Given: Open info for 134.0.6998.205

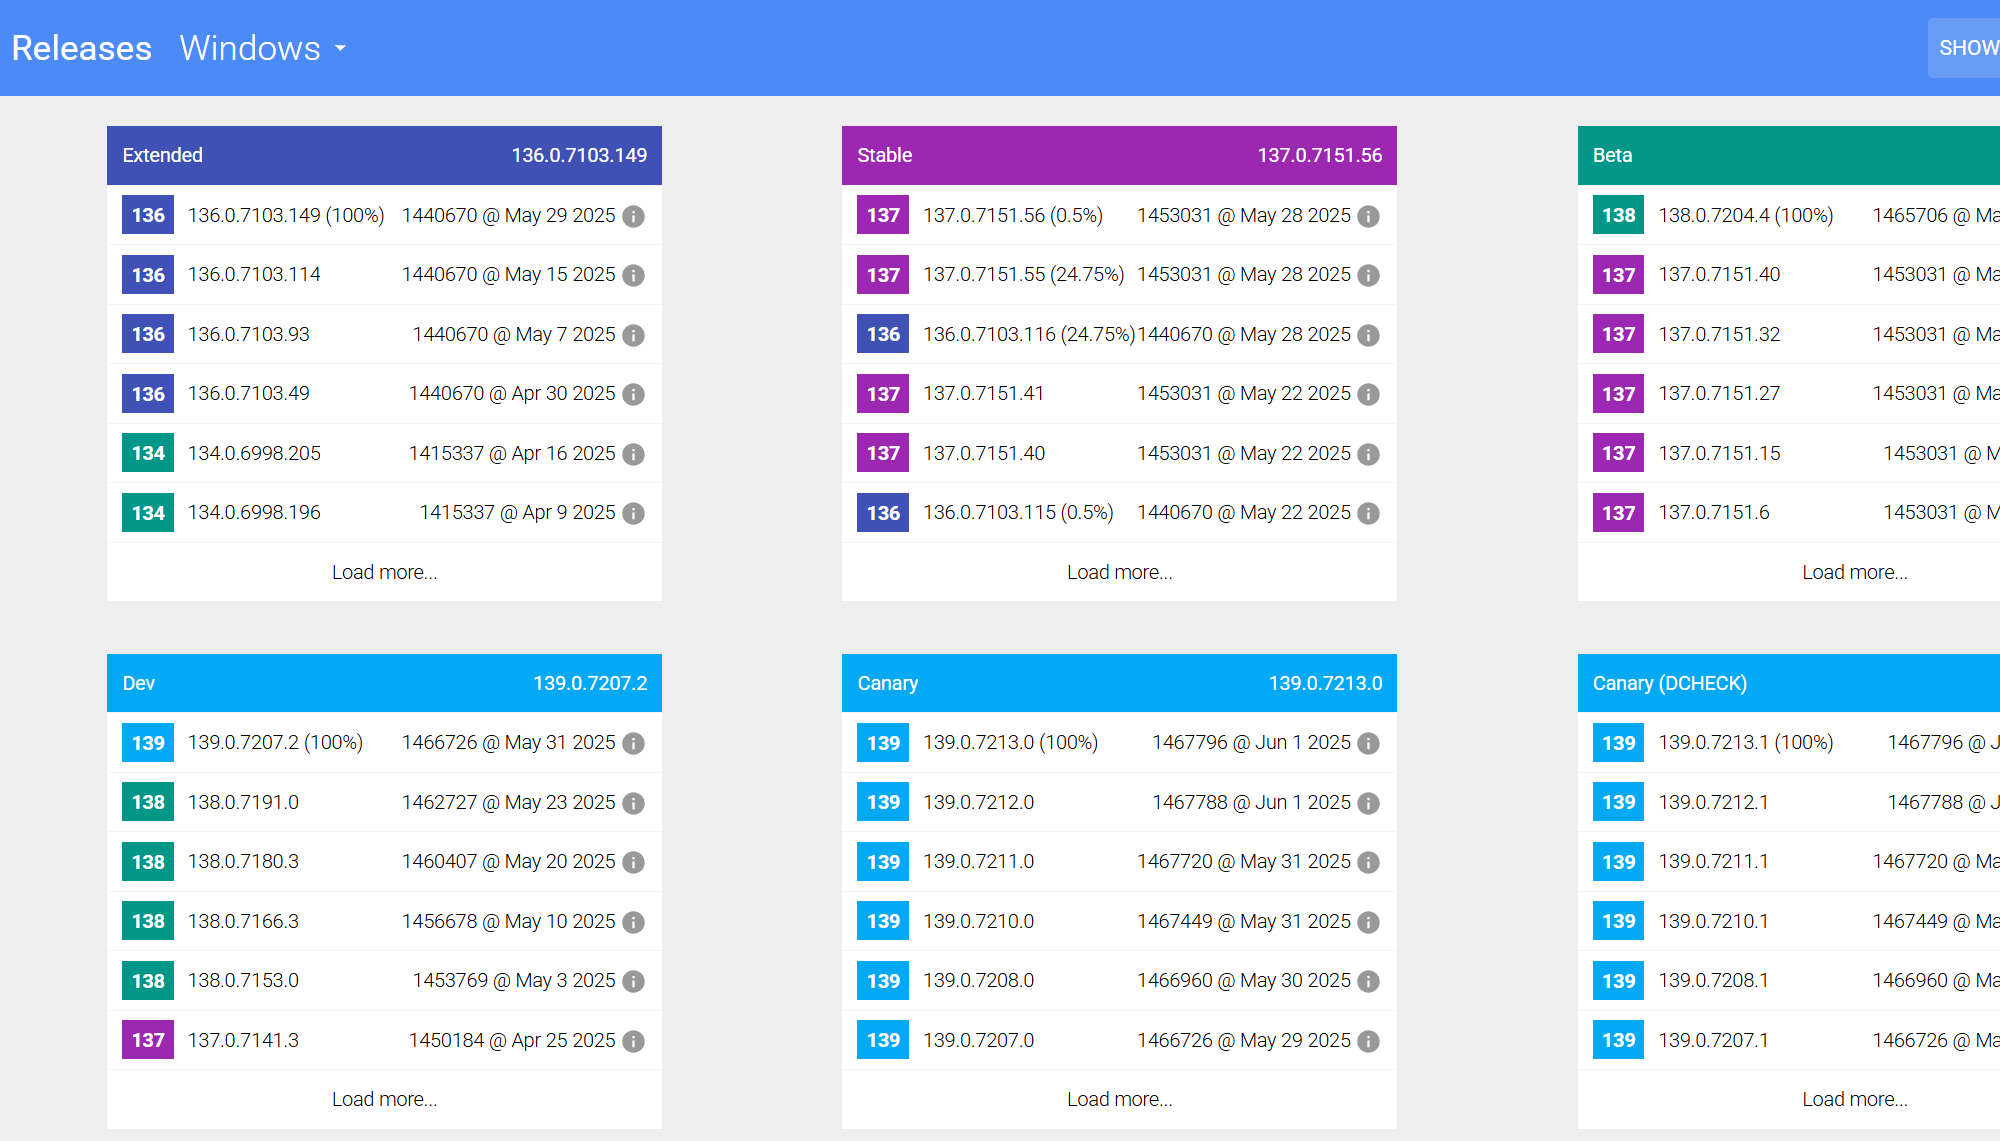Looking at the screenshot, I should (633, 454).
